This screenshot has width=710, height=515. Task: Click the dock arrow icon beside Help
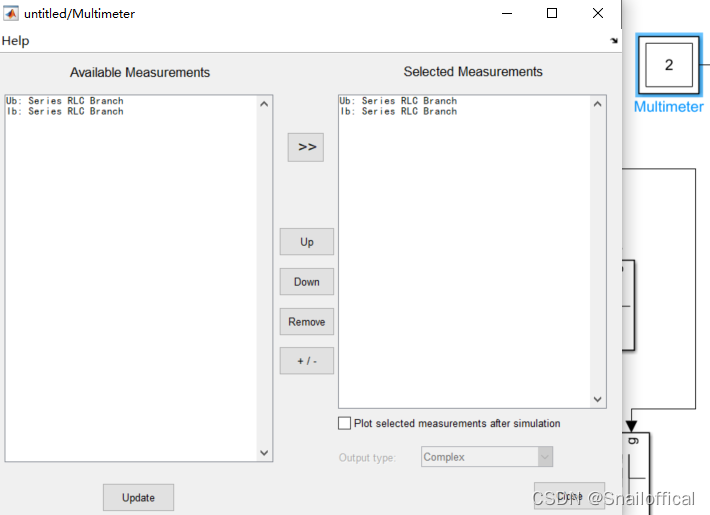coord(614,41)
